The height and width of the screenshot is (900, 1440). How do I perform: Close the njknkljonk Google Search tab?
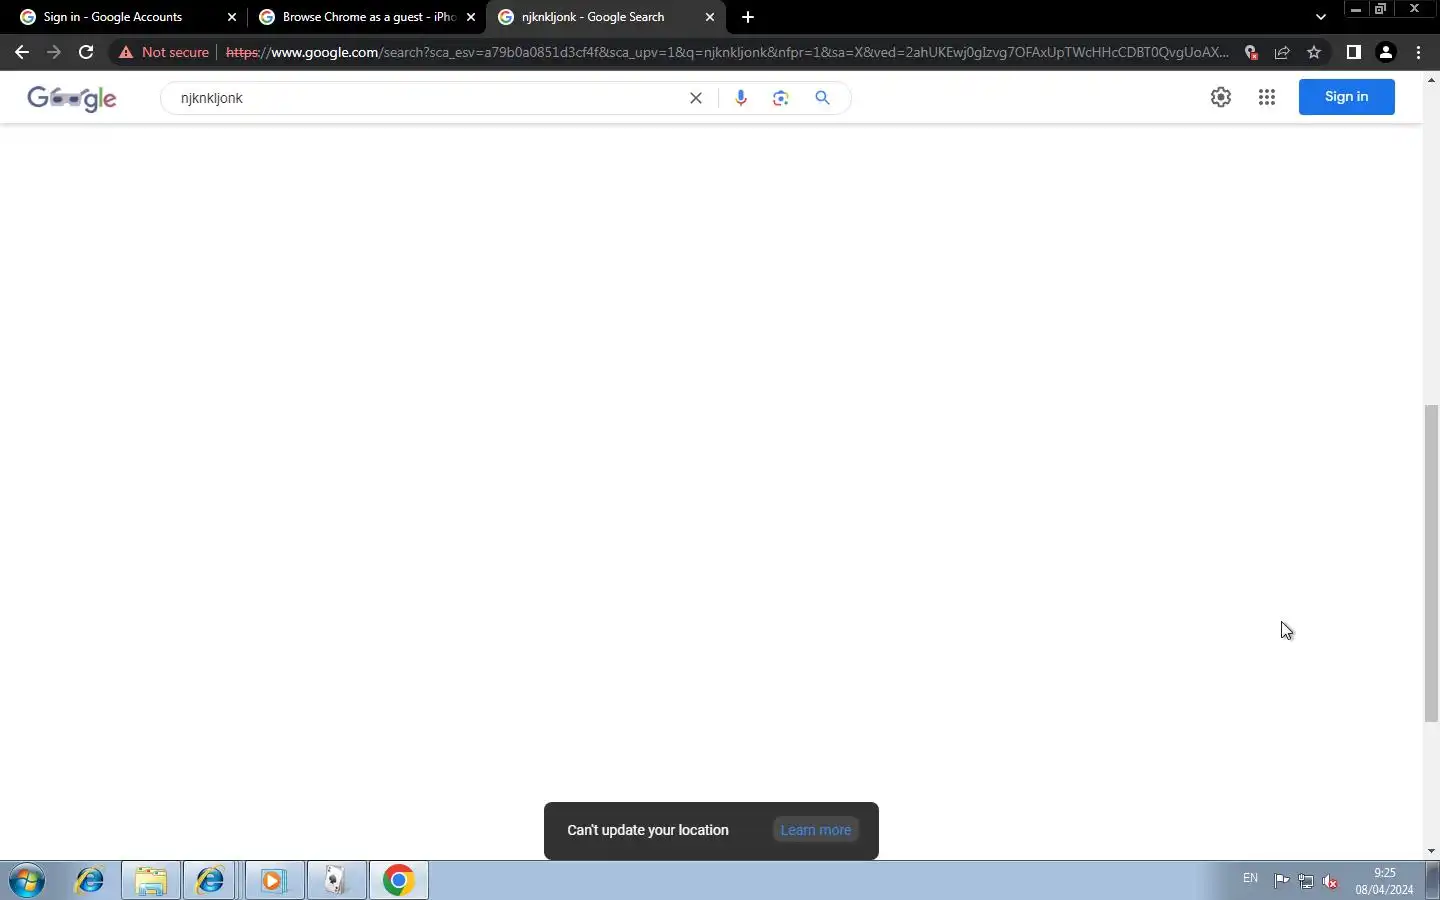click(710, 17)
